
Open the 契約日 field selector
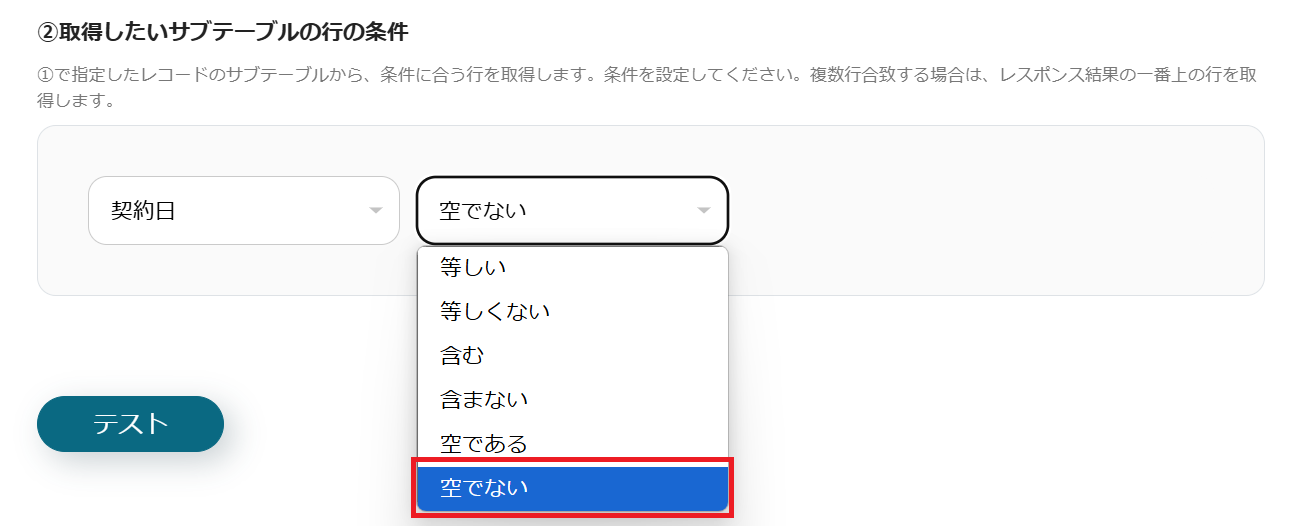244,211
